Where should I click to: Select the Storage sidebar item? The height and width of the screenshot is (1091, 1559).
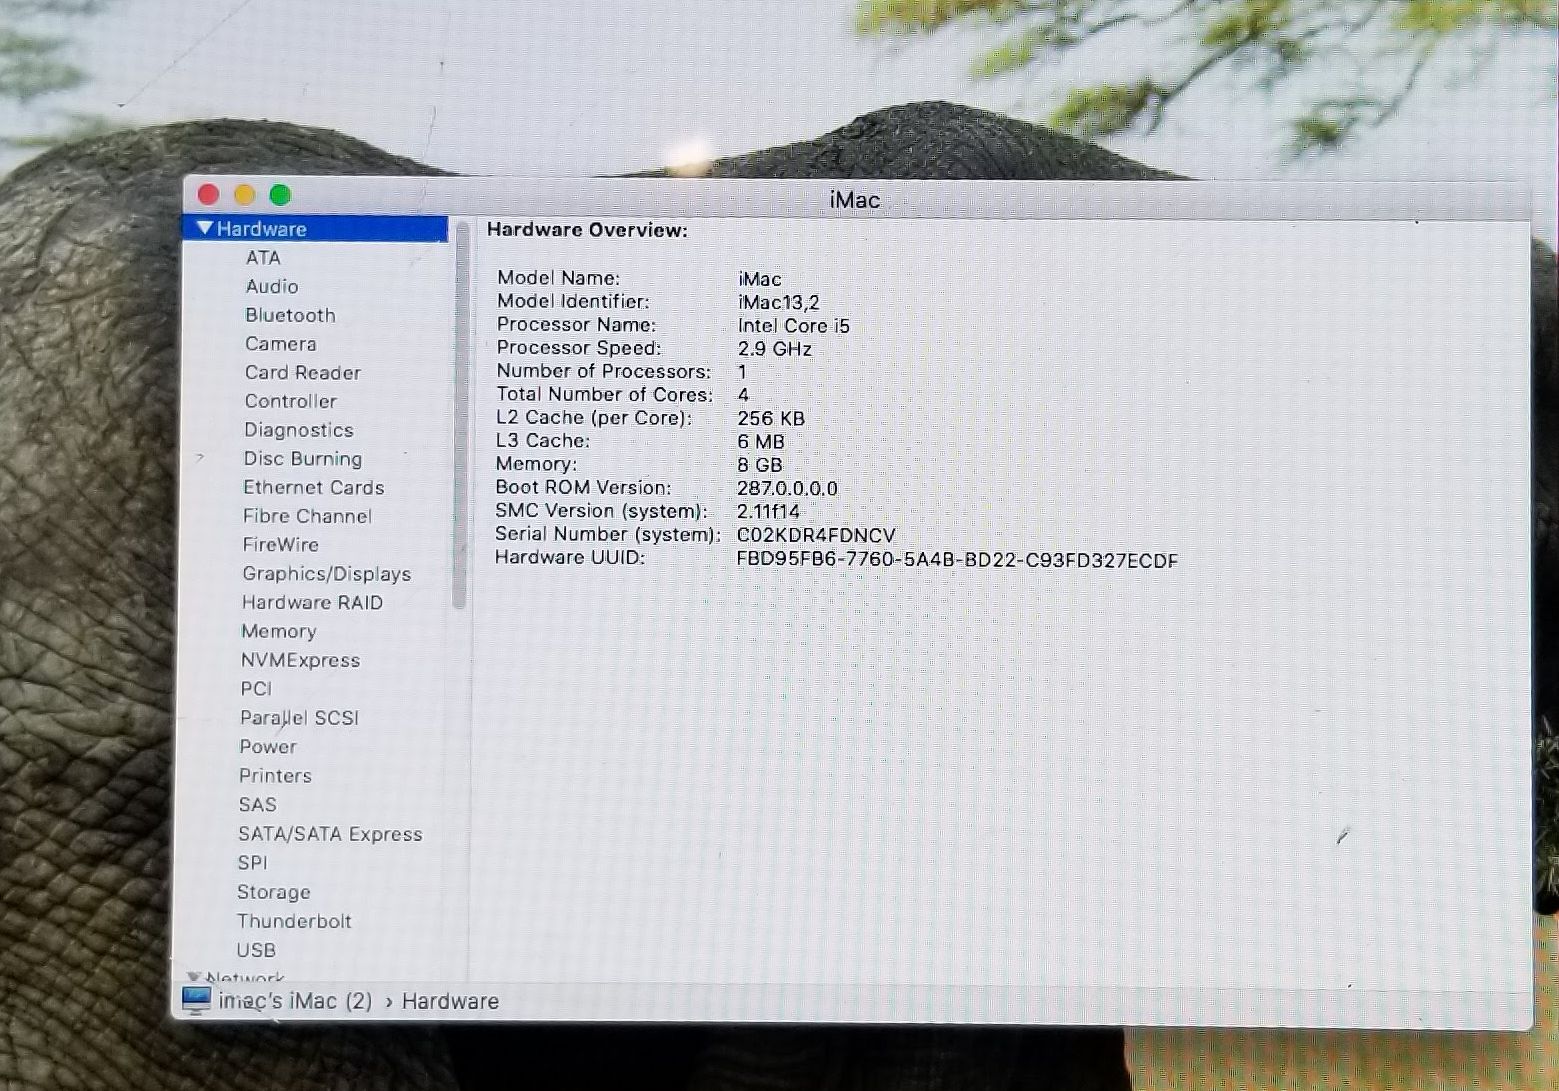[x=273, y=892]
